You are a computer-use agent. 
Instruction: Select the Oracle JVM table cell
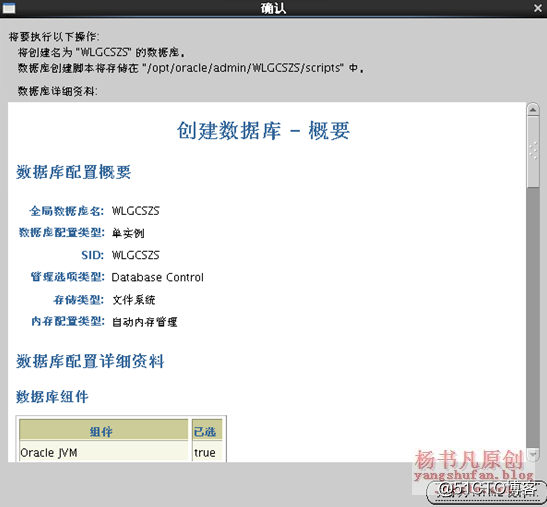104,452
